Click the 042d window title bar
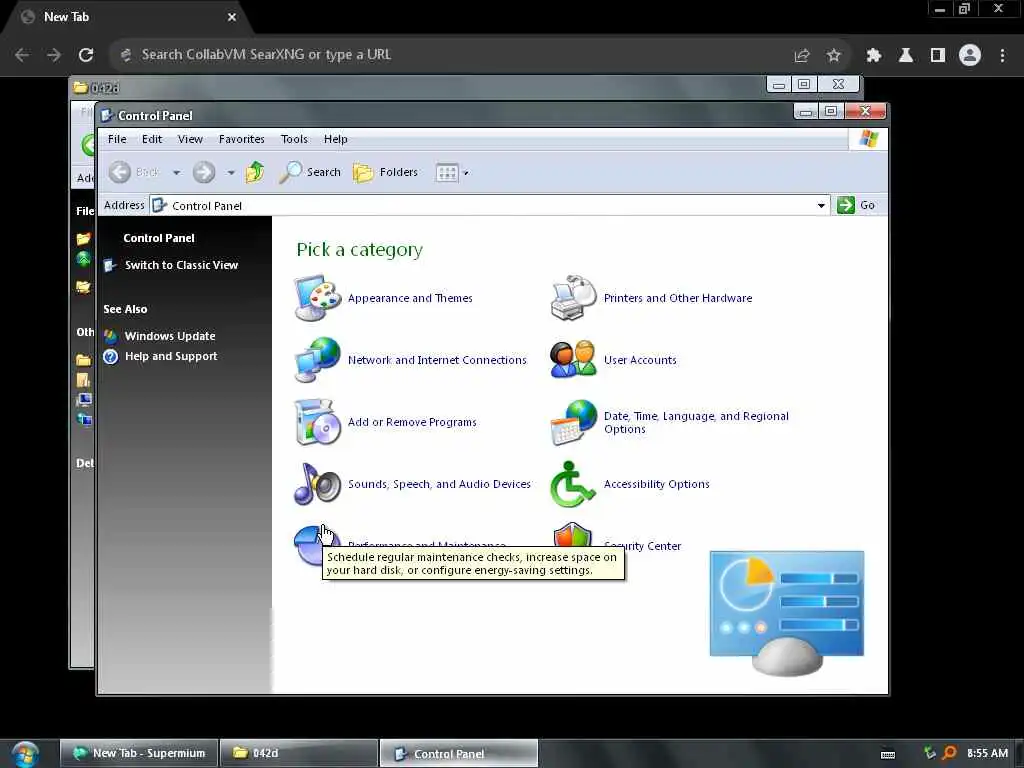The width and height of the screenshot is (1024, 768). pos(418,86)
